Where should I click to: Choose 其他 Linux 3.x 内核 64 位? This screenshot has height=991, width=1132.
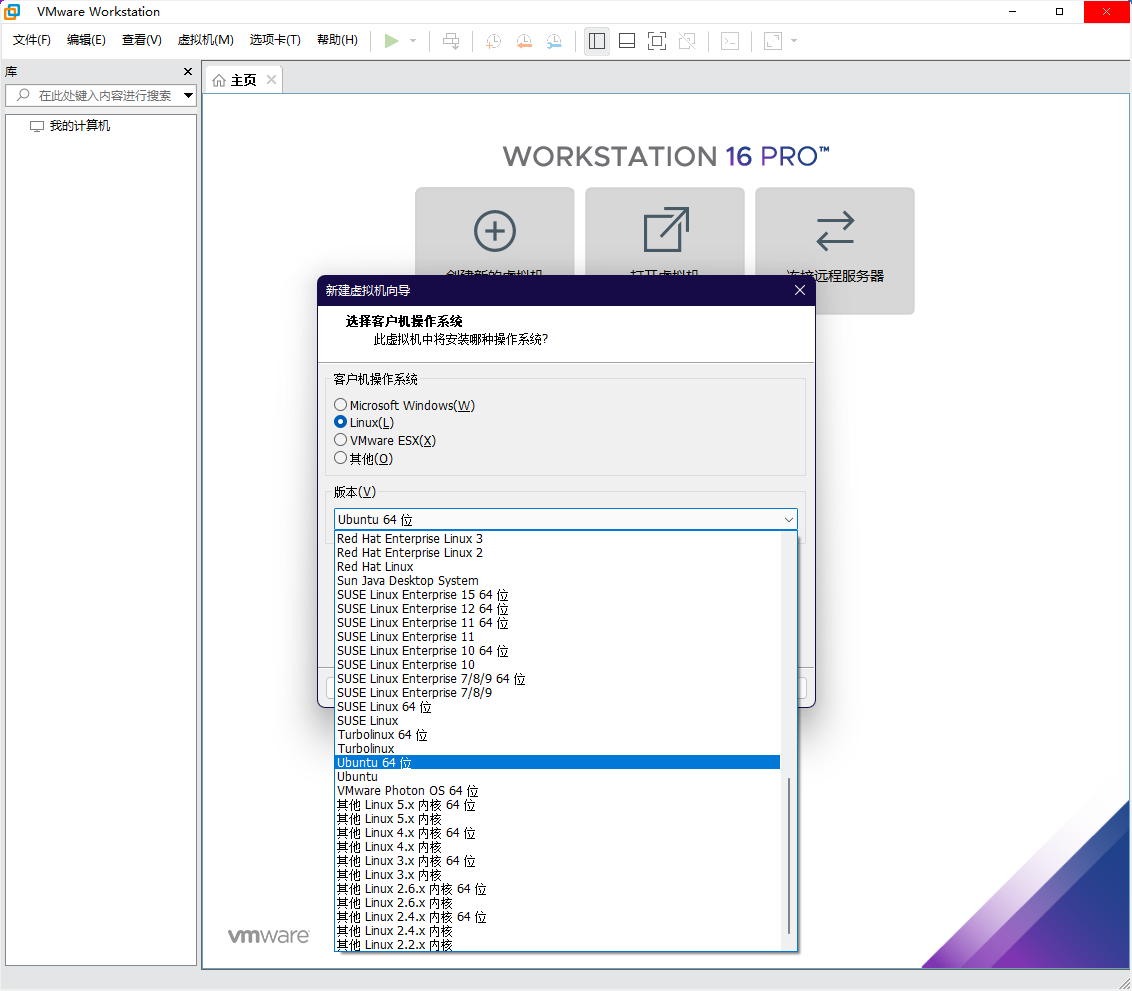pyautogui.click(x=558, y=860)
